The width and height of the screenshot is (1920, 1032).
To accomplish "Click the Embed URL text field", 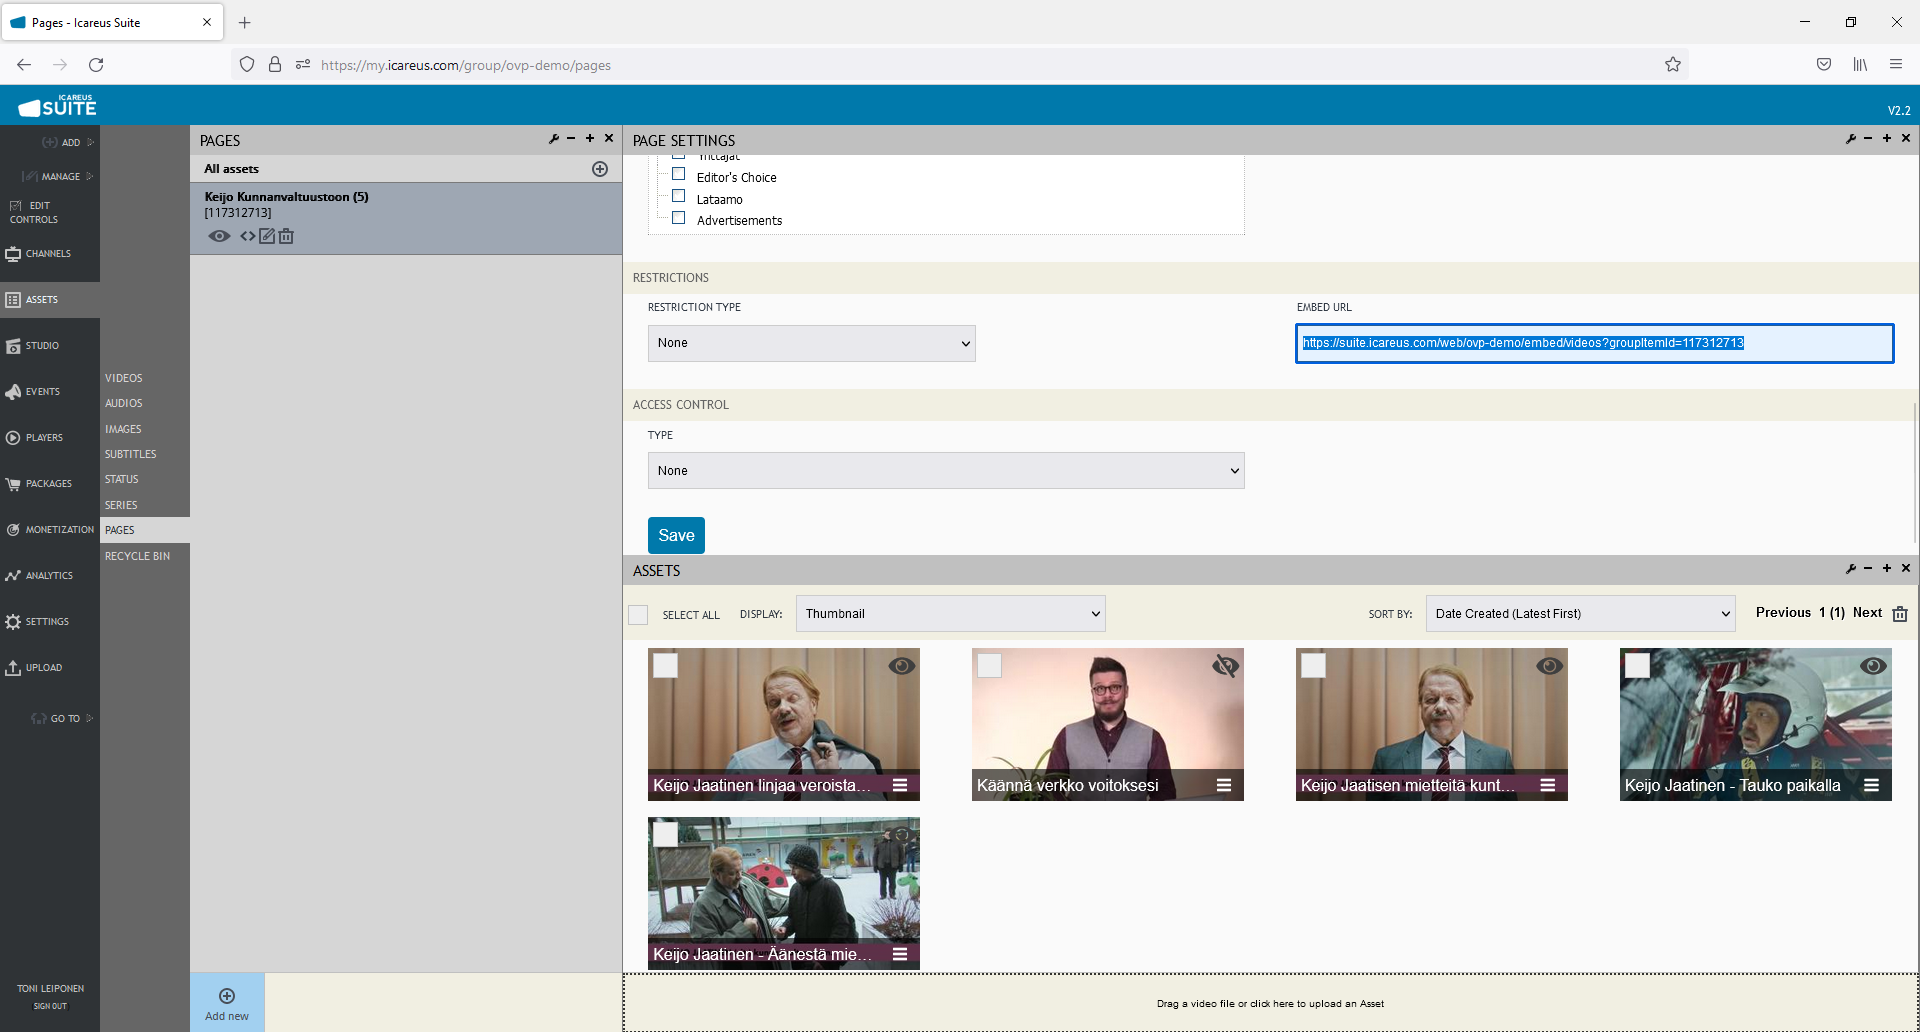I will [x=1594, y=343].
